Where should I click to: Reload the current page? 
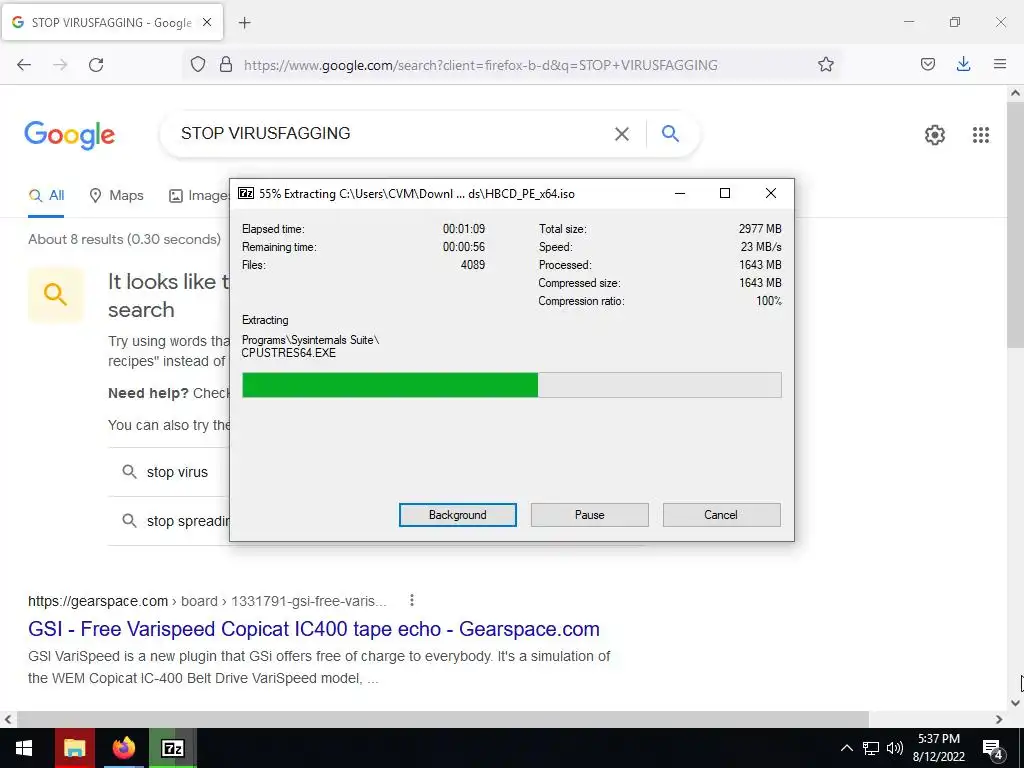[96, 65]
